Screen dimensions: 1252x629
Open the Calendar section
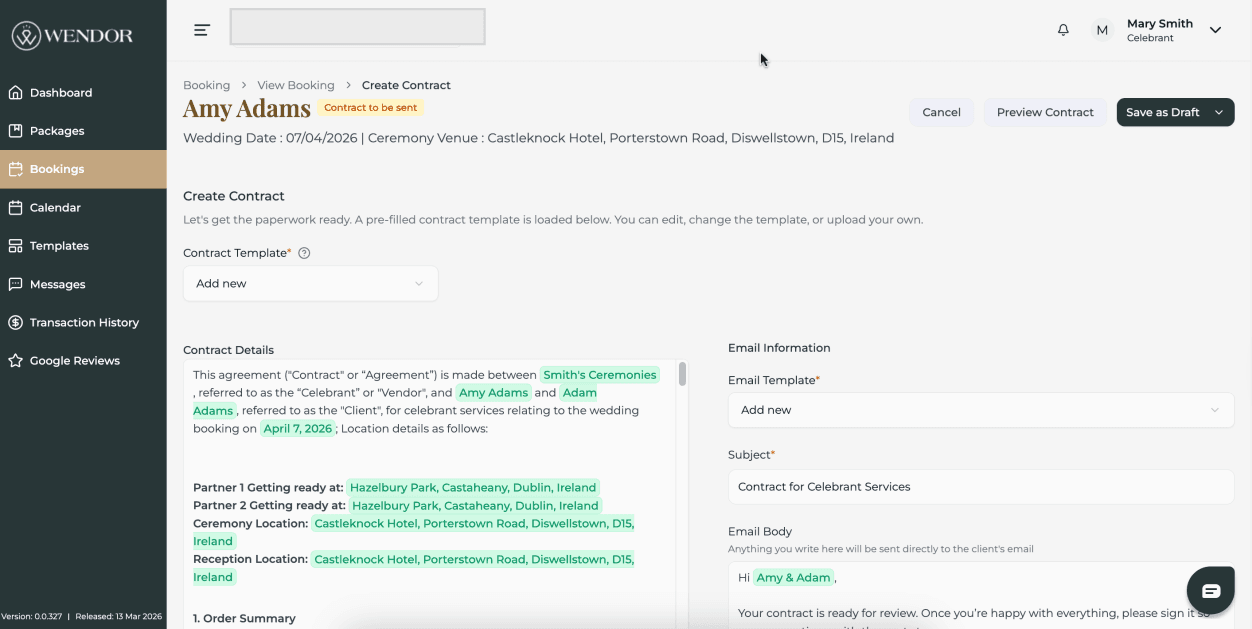tap(56, 207)
